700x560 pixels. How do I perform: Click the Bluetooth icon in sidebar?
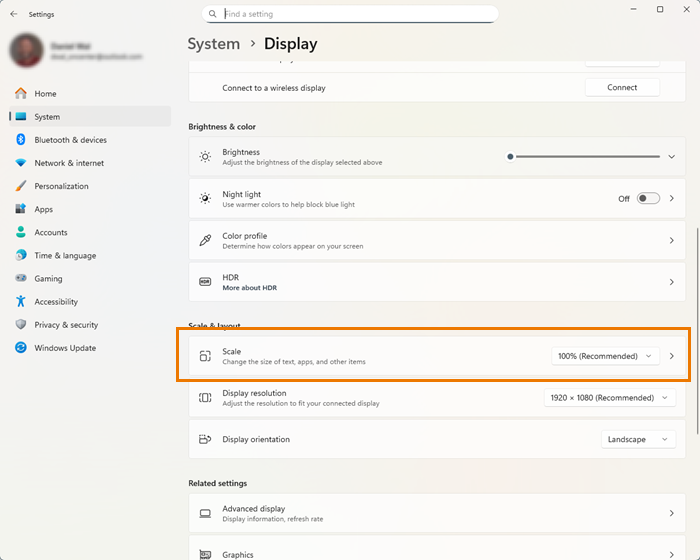click(21, 140)
